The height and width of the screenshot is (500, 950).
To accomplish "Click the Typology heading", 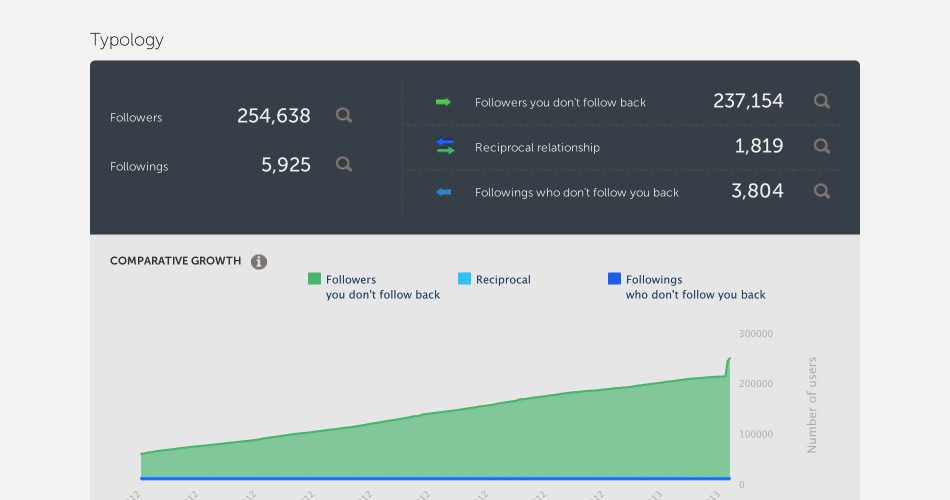I will (x=127, y=40).
